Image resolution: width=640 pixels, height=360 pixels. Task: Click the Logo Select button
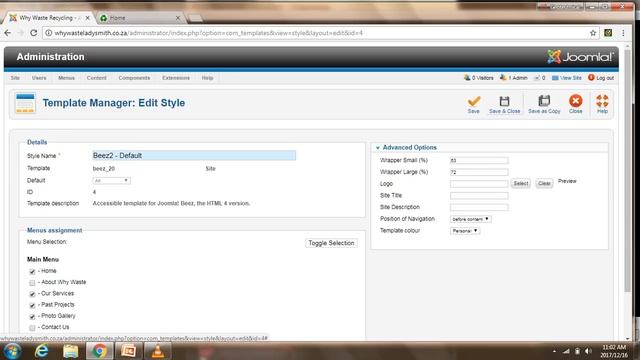(x=521, y=184)
